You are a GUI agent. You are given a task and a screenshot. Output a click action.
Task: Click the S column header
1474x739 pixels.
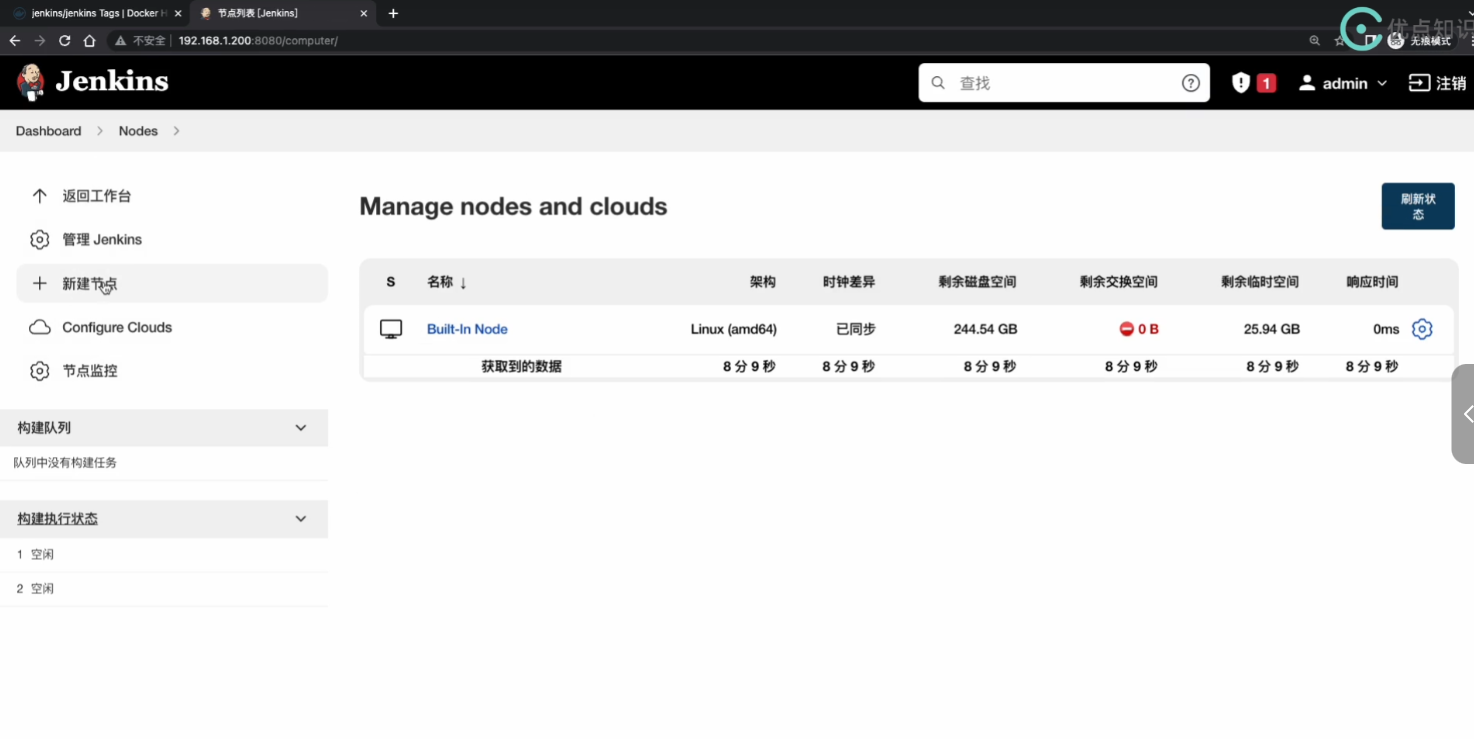point(390,282)
